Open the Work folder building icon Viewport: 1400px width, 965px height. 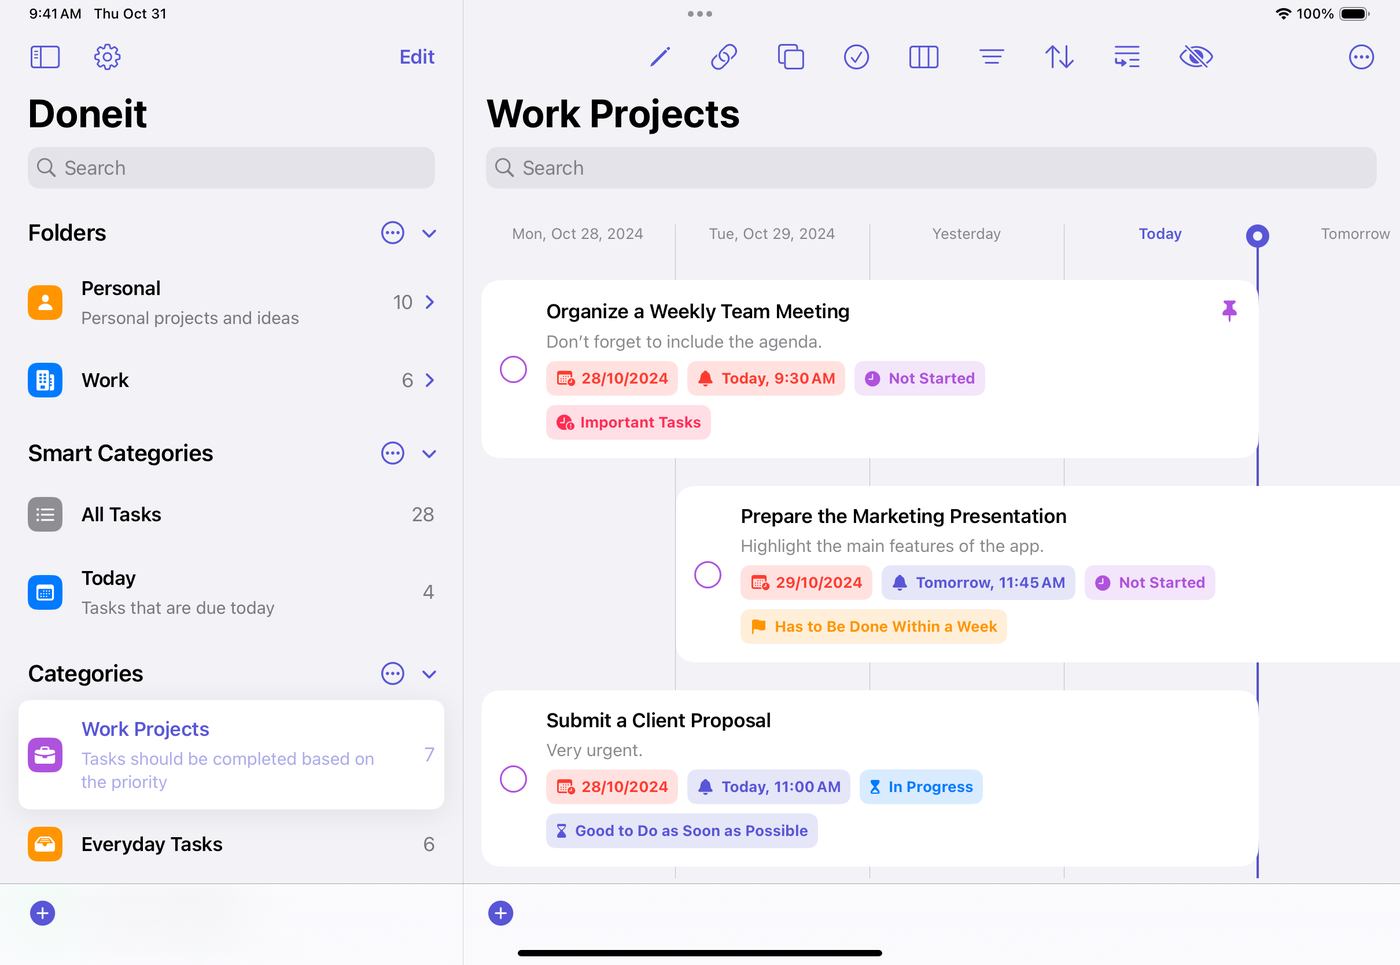[x=45, y=380]
